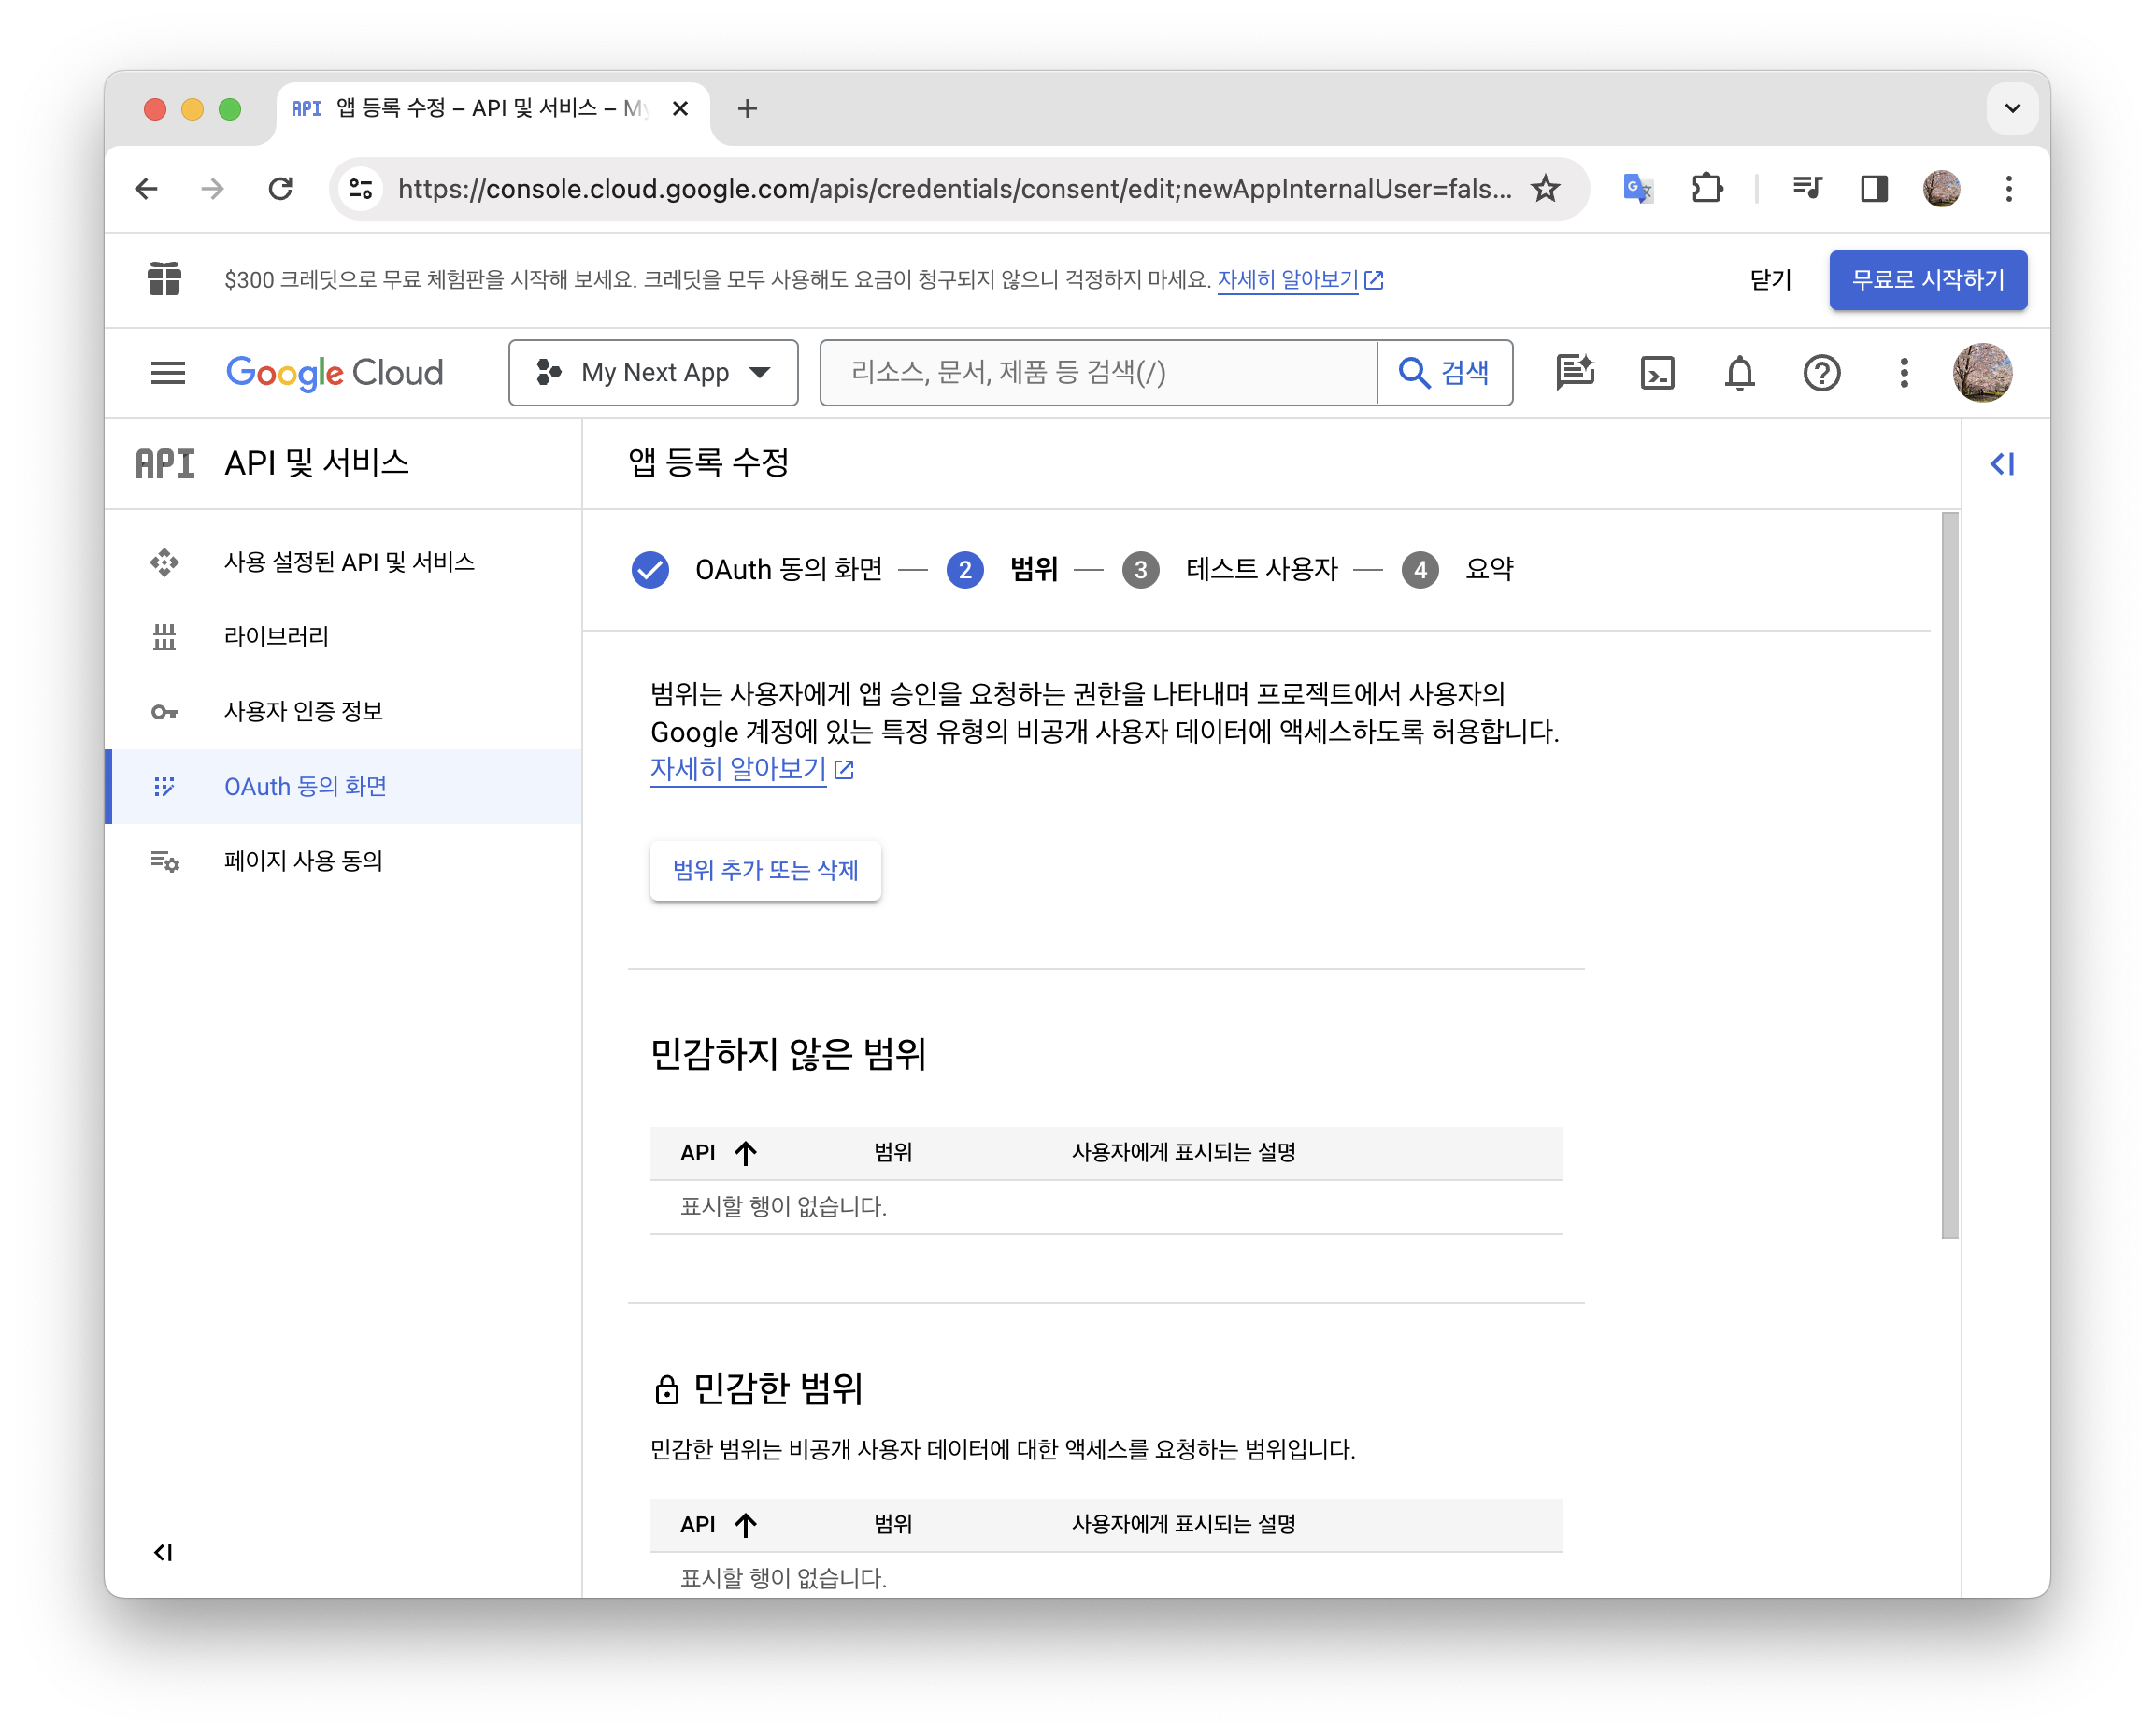Image resolution: width=2155 pixels, height=1736 pixels.
Task: Click 범위 추가 또는 삭제 button
Action: click(x=765, y=870)
